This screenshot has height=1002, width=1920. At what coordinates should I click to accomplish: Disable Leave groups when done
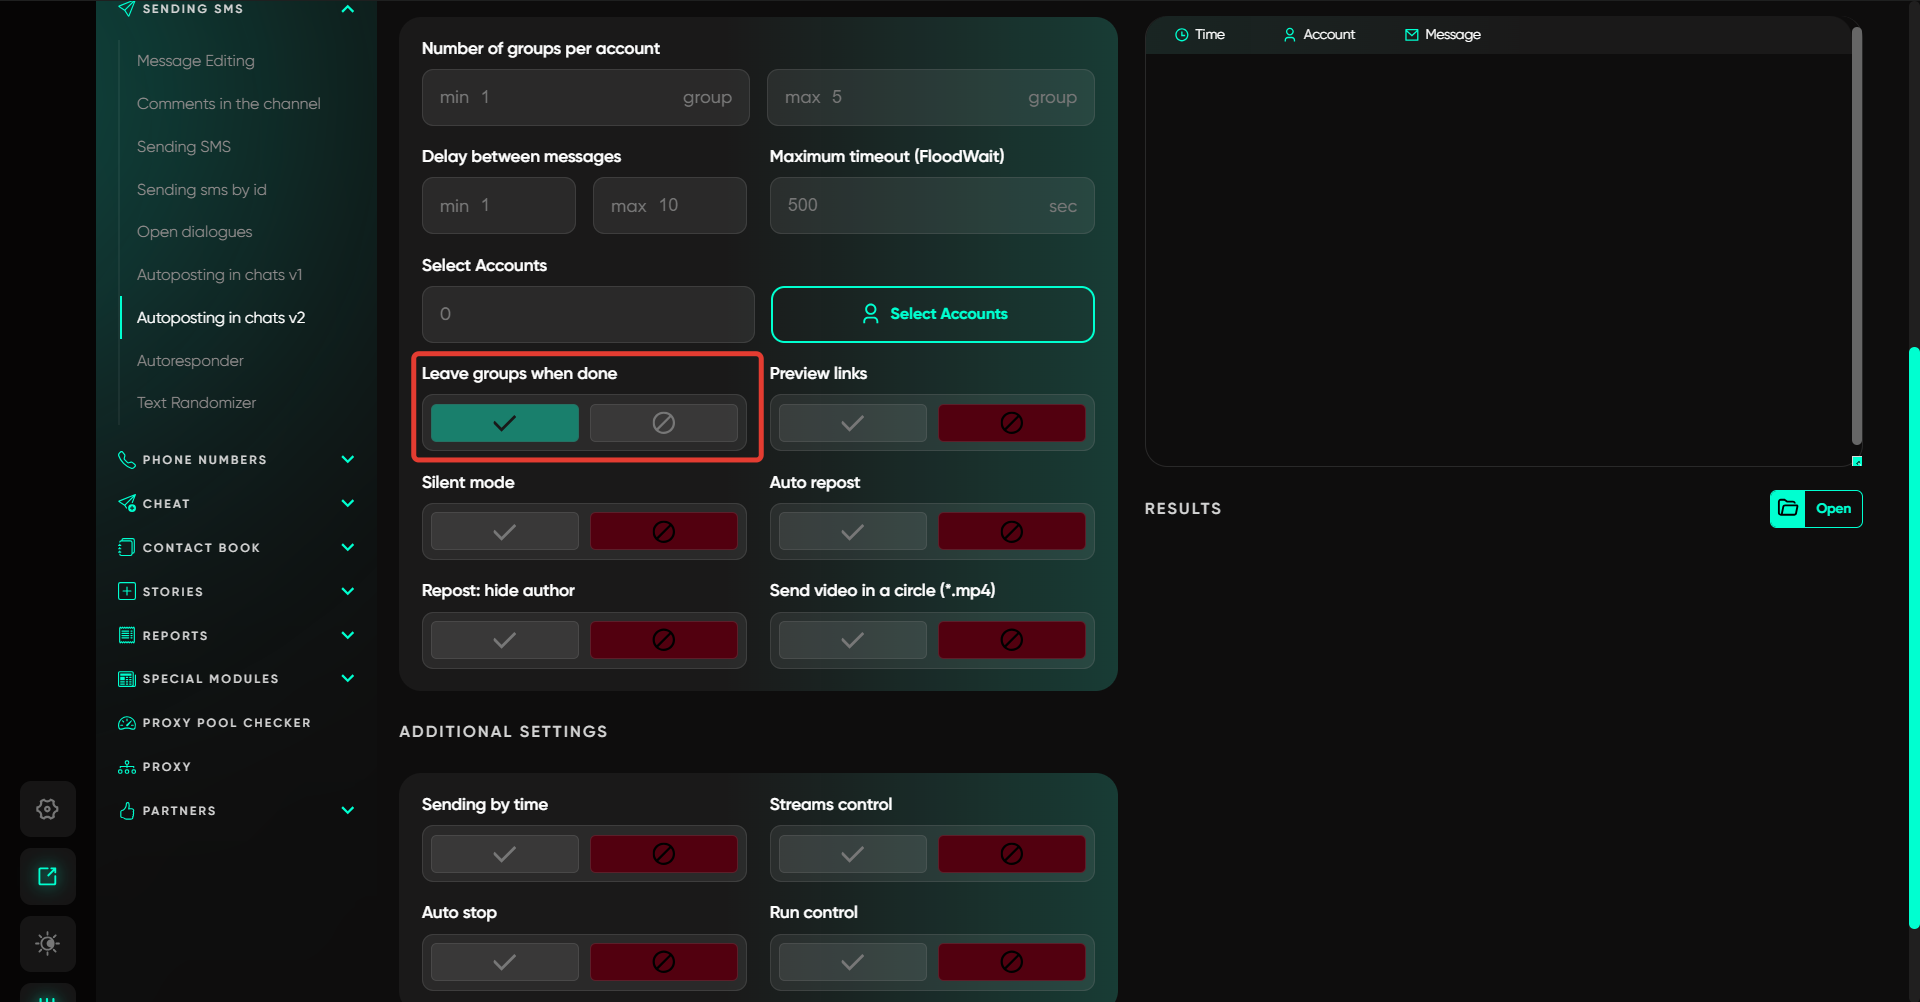(x=663, y=423)
